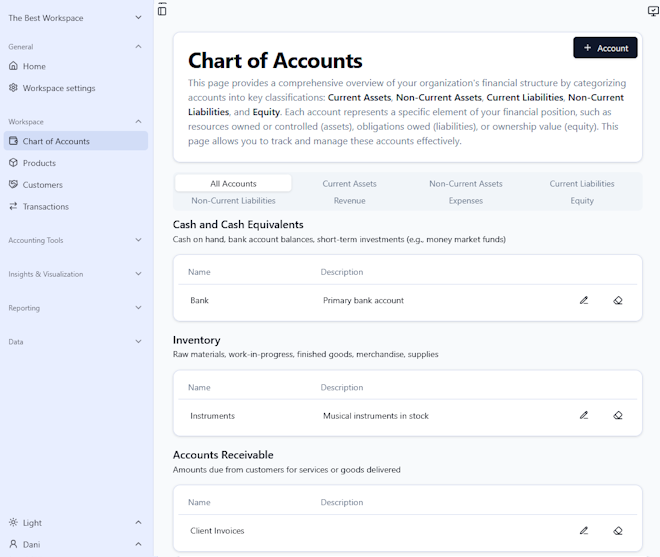Erase the Instruments account using eraser icon
The image size is (660, 557).
point(618,416)
